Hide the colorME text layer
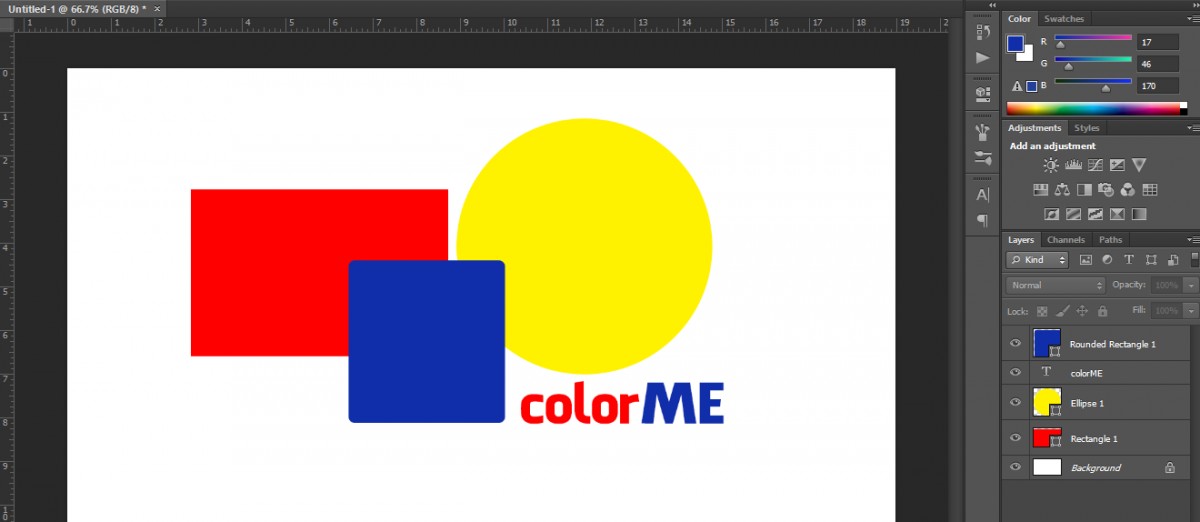 [x=1016, y=372]
